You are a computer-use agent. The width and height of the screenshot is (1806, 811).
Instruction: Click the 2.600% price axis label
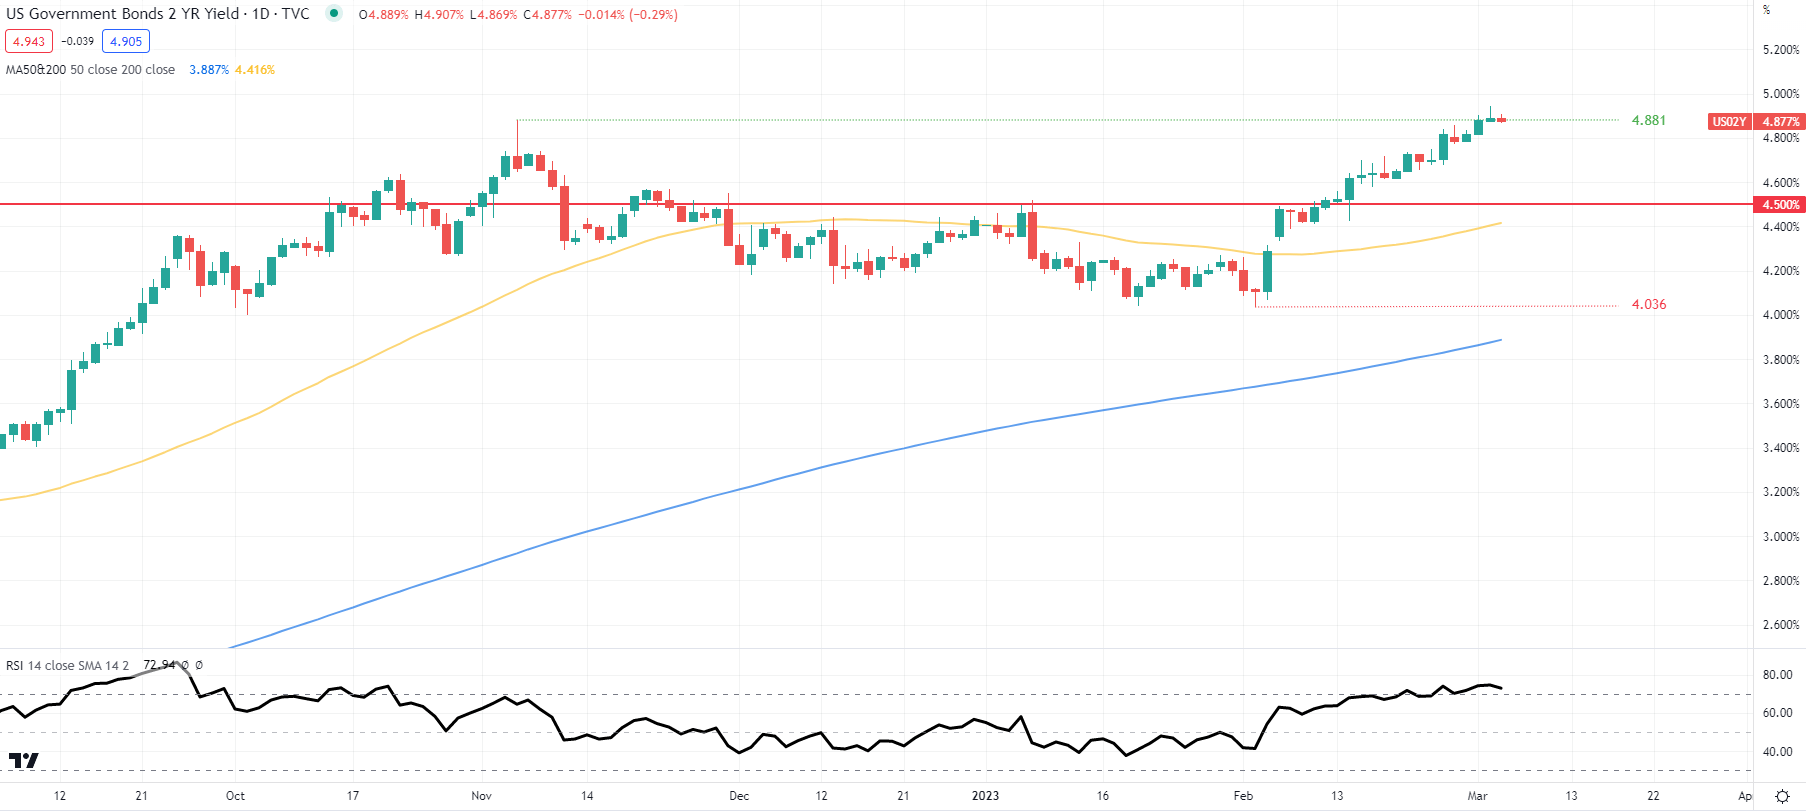(x=1781, y=625)
